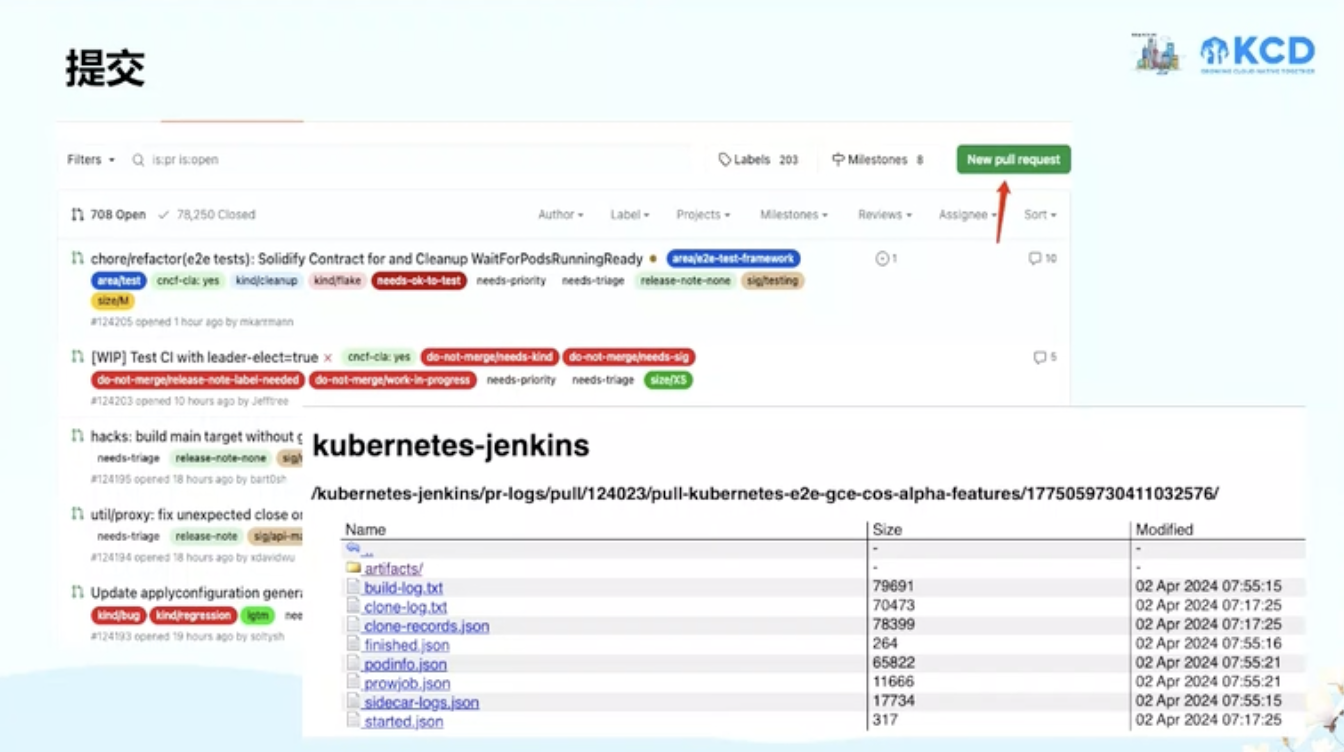
Task: Open the Filters dropdown
Action: pos(91,159)
